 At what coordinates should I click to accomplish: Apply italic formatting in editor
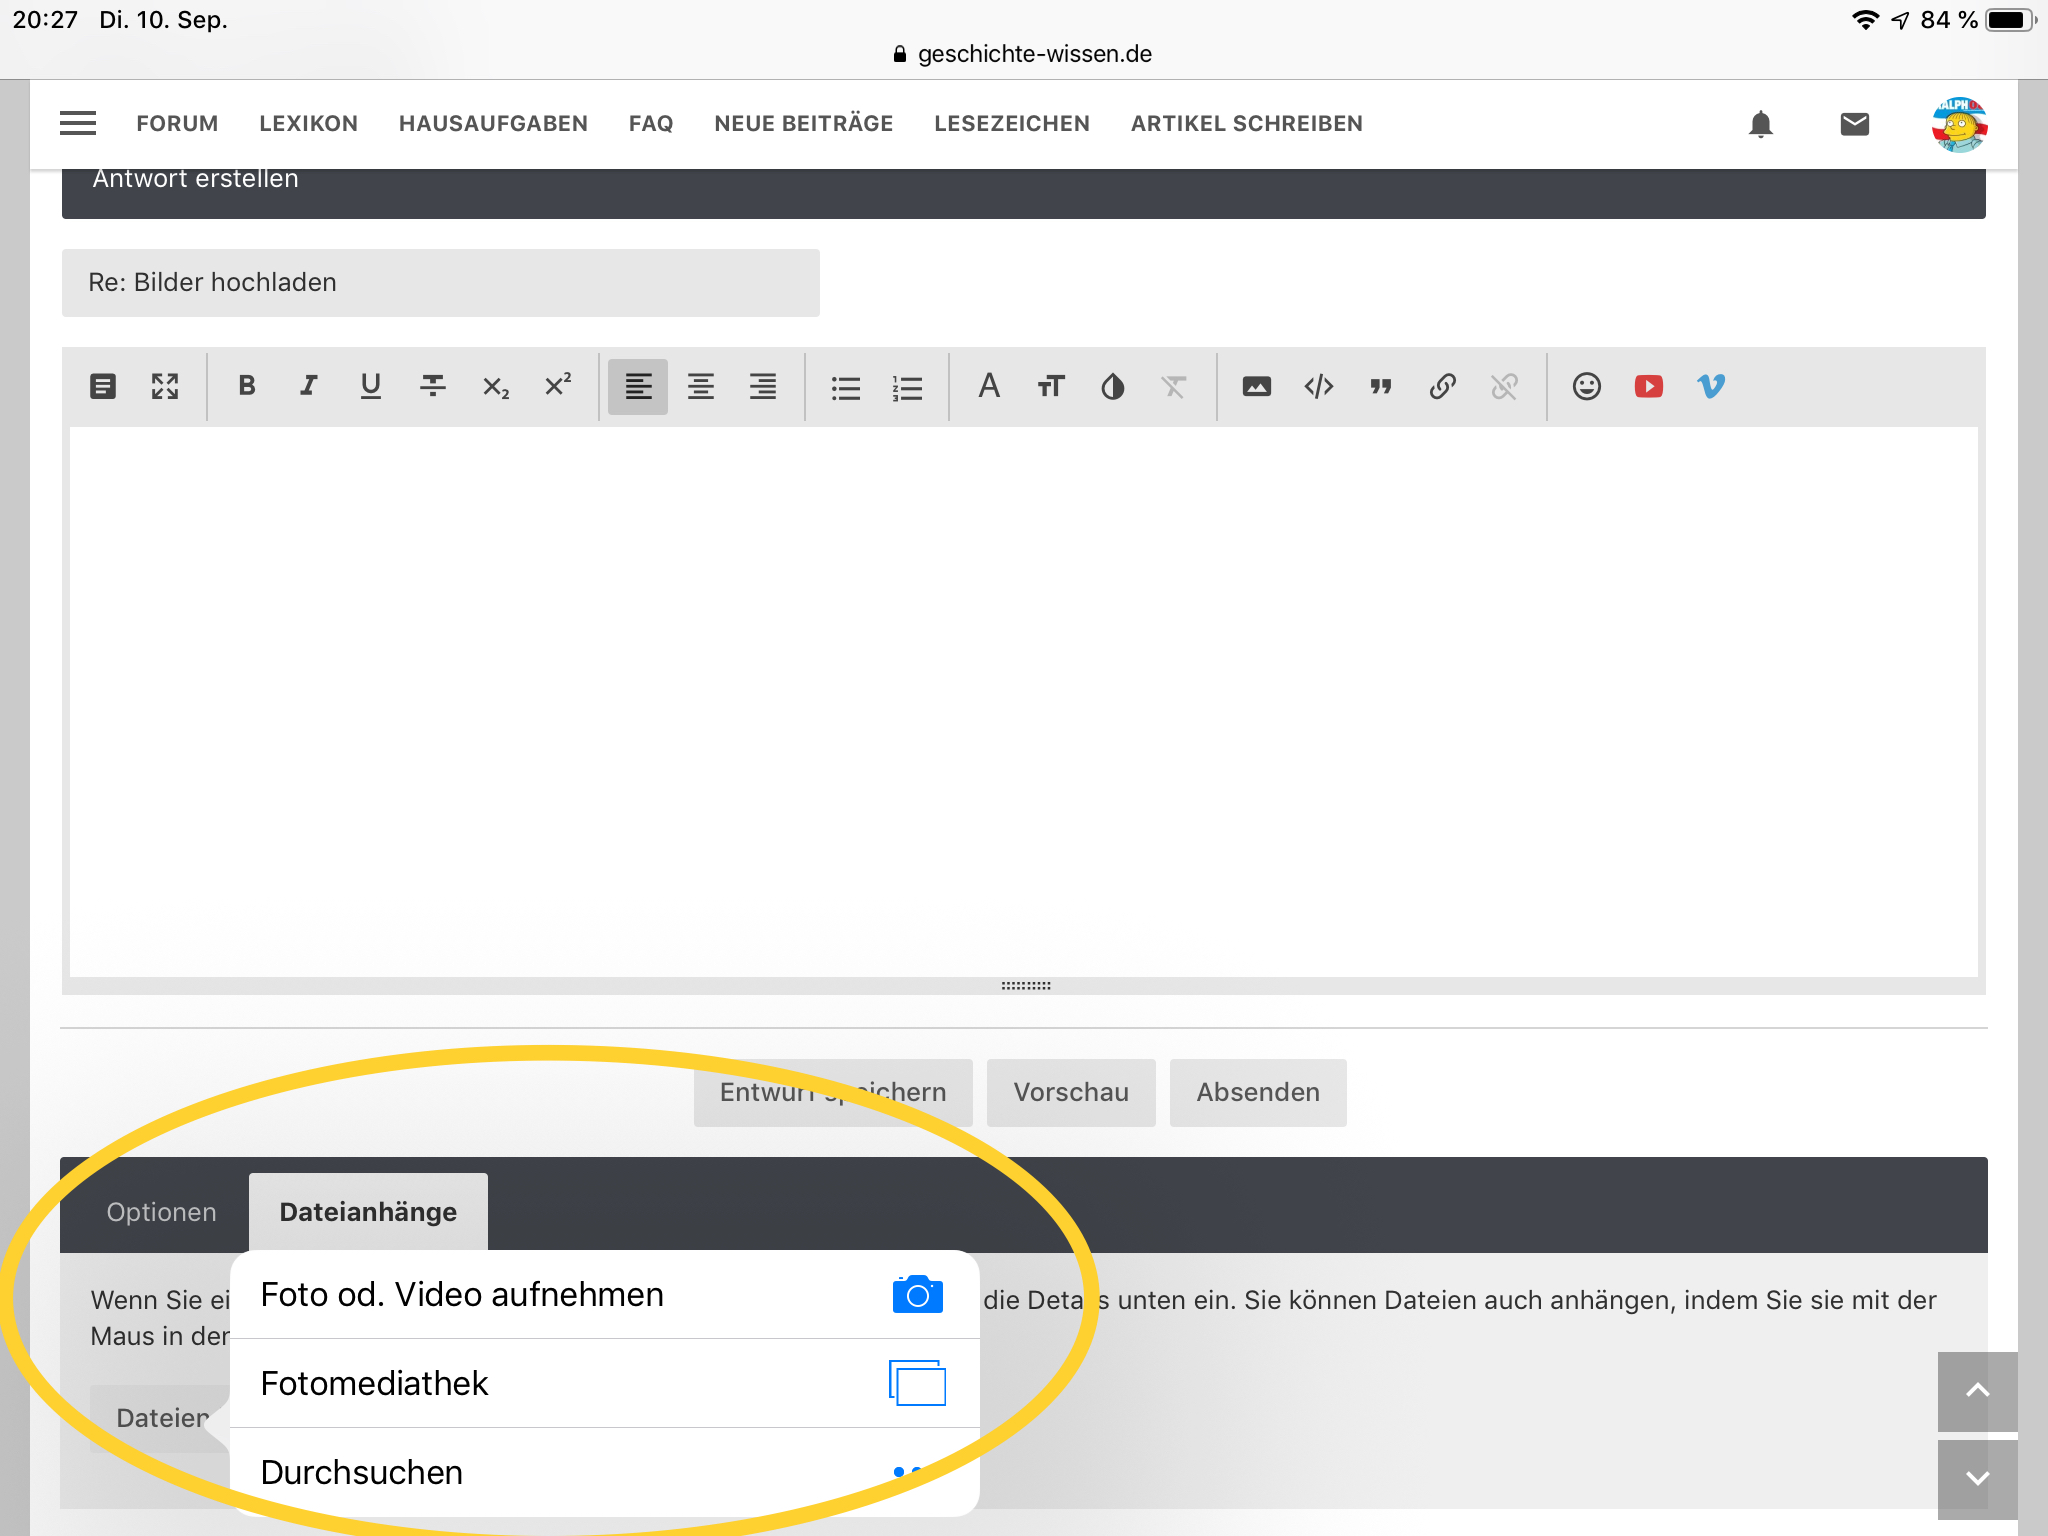309,386
